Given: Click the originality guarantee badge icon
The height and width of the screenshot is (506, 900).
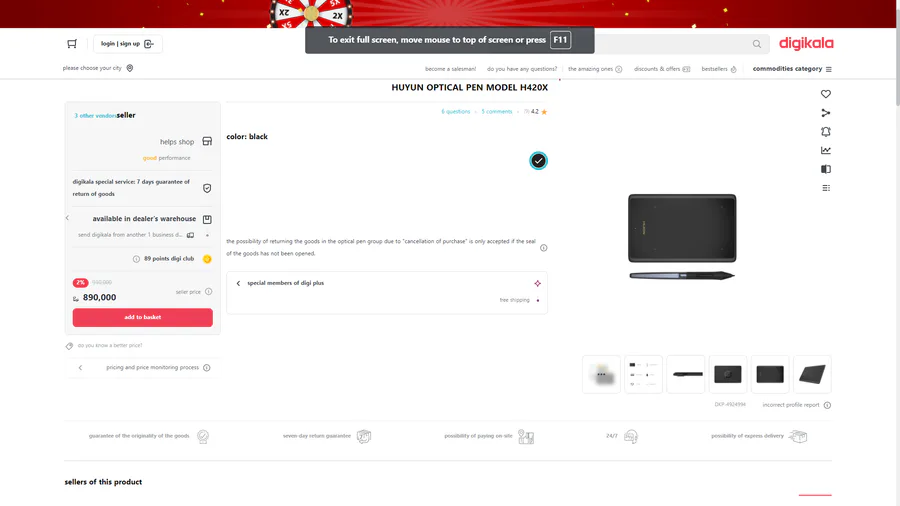Looking at the screenshot, I should pyautogui.click(x=203, y=437).
